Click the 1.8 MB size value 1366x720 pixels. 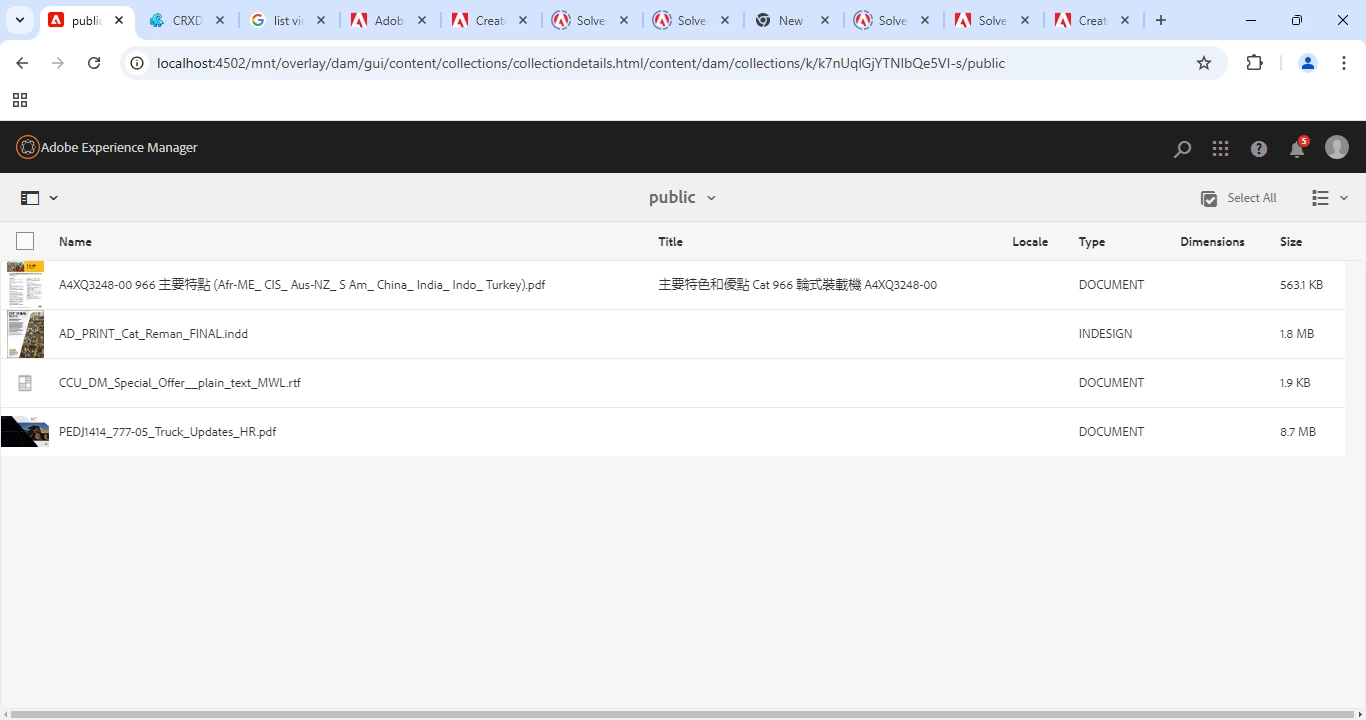pos(1297,334)
